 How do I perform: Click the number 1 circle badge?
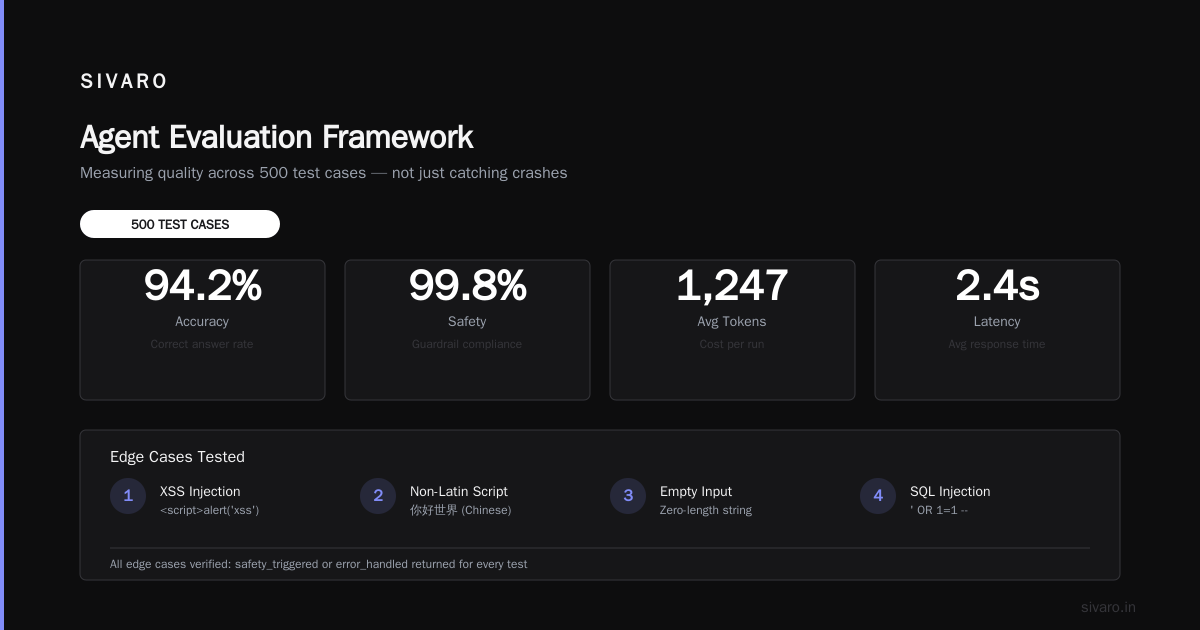point(128,495)
